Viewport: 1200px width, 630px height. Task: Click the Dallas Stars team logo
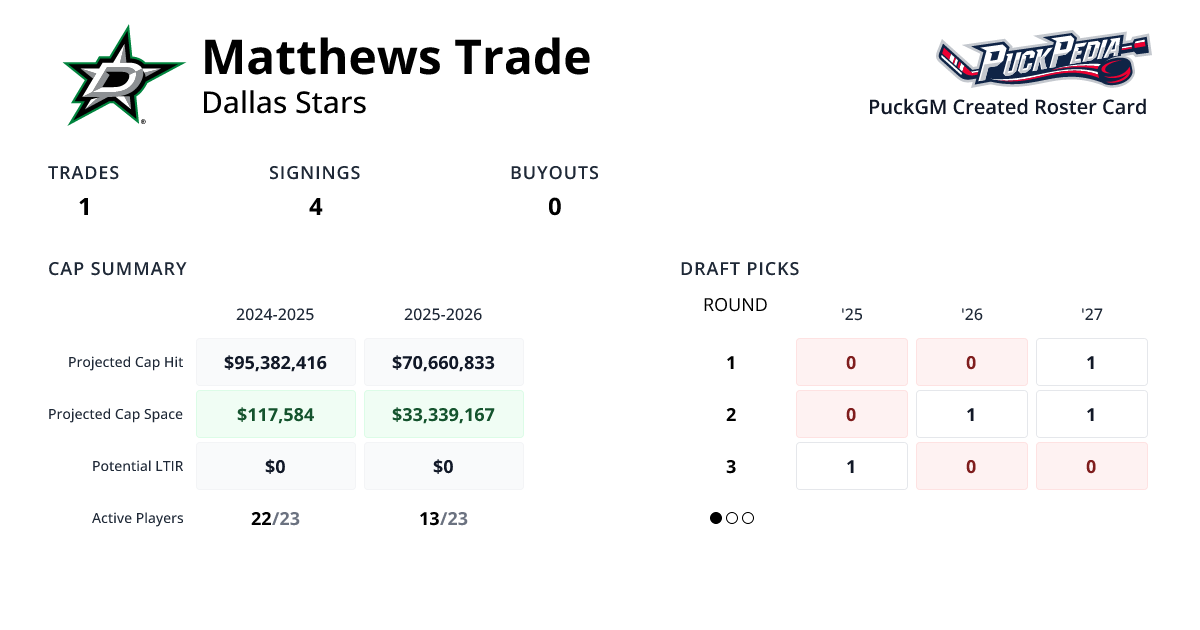[x=124, y=76]
